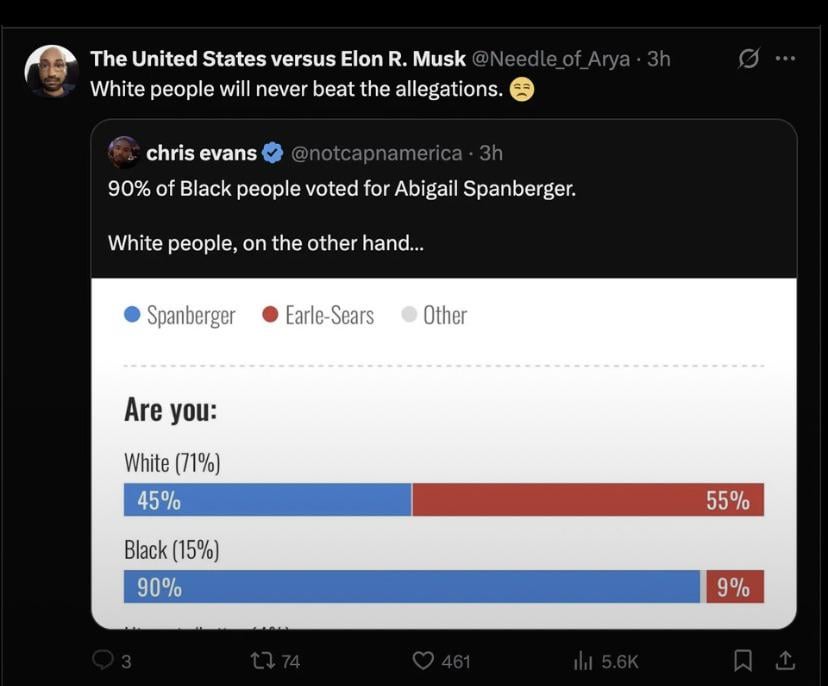828x686 pixels.
Task: Open the quoted tweet's 3h timestamp
Action: point(491,153)
